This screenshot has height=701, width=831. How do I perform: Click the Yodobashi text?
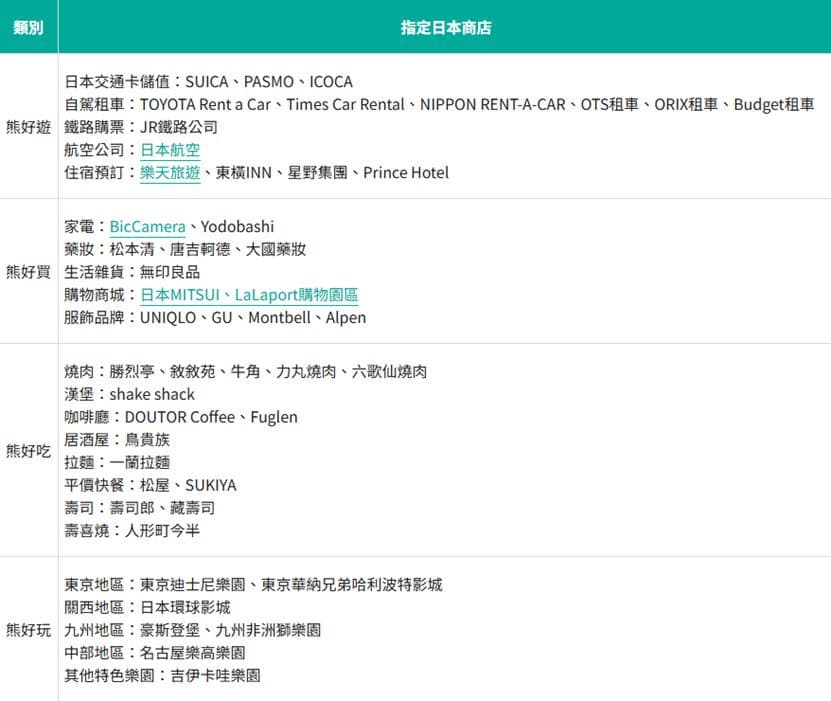[237, 227]
